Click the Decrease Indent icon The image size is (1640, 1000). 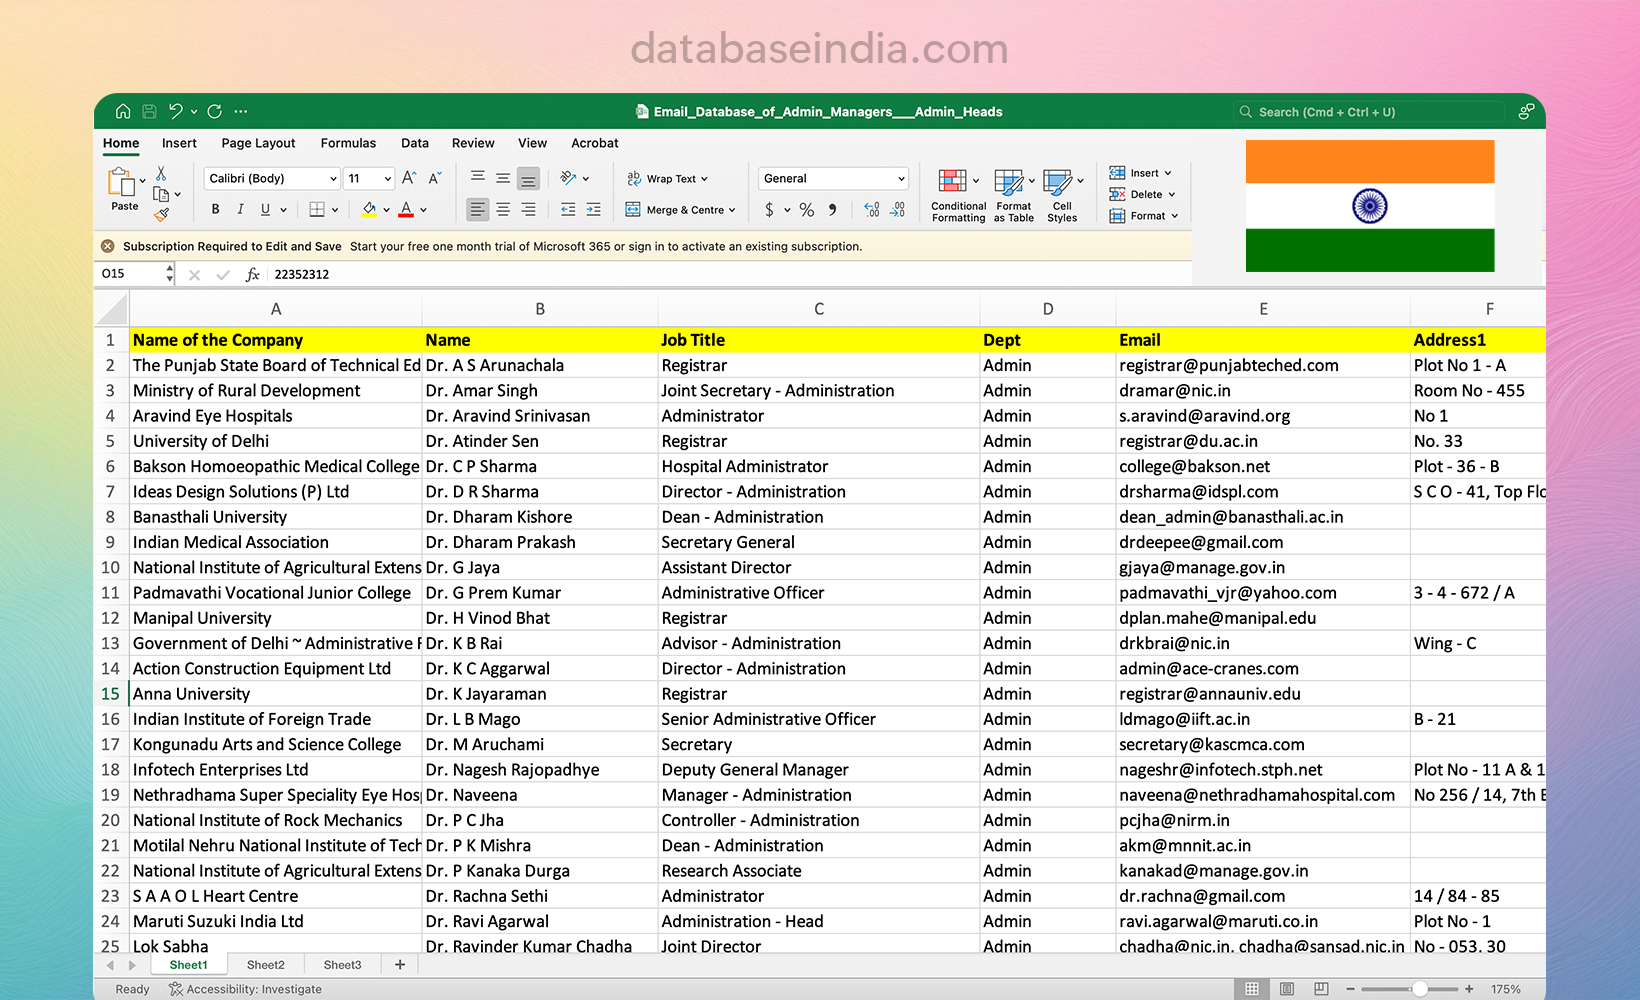[x=568, y=209]
